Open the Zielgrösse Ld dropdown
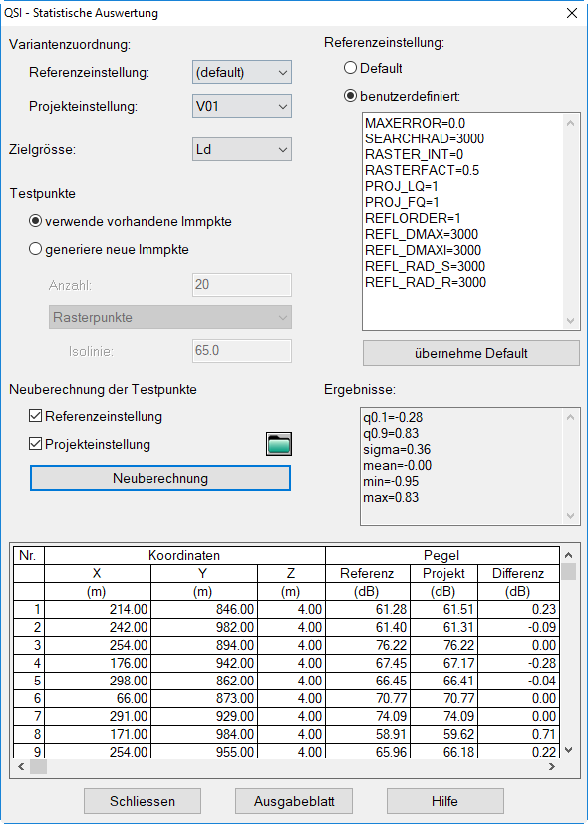 242,149
